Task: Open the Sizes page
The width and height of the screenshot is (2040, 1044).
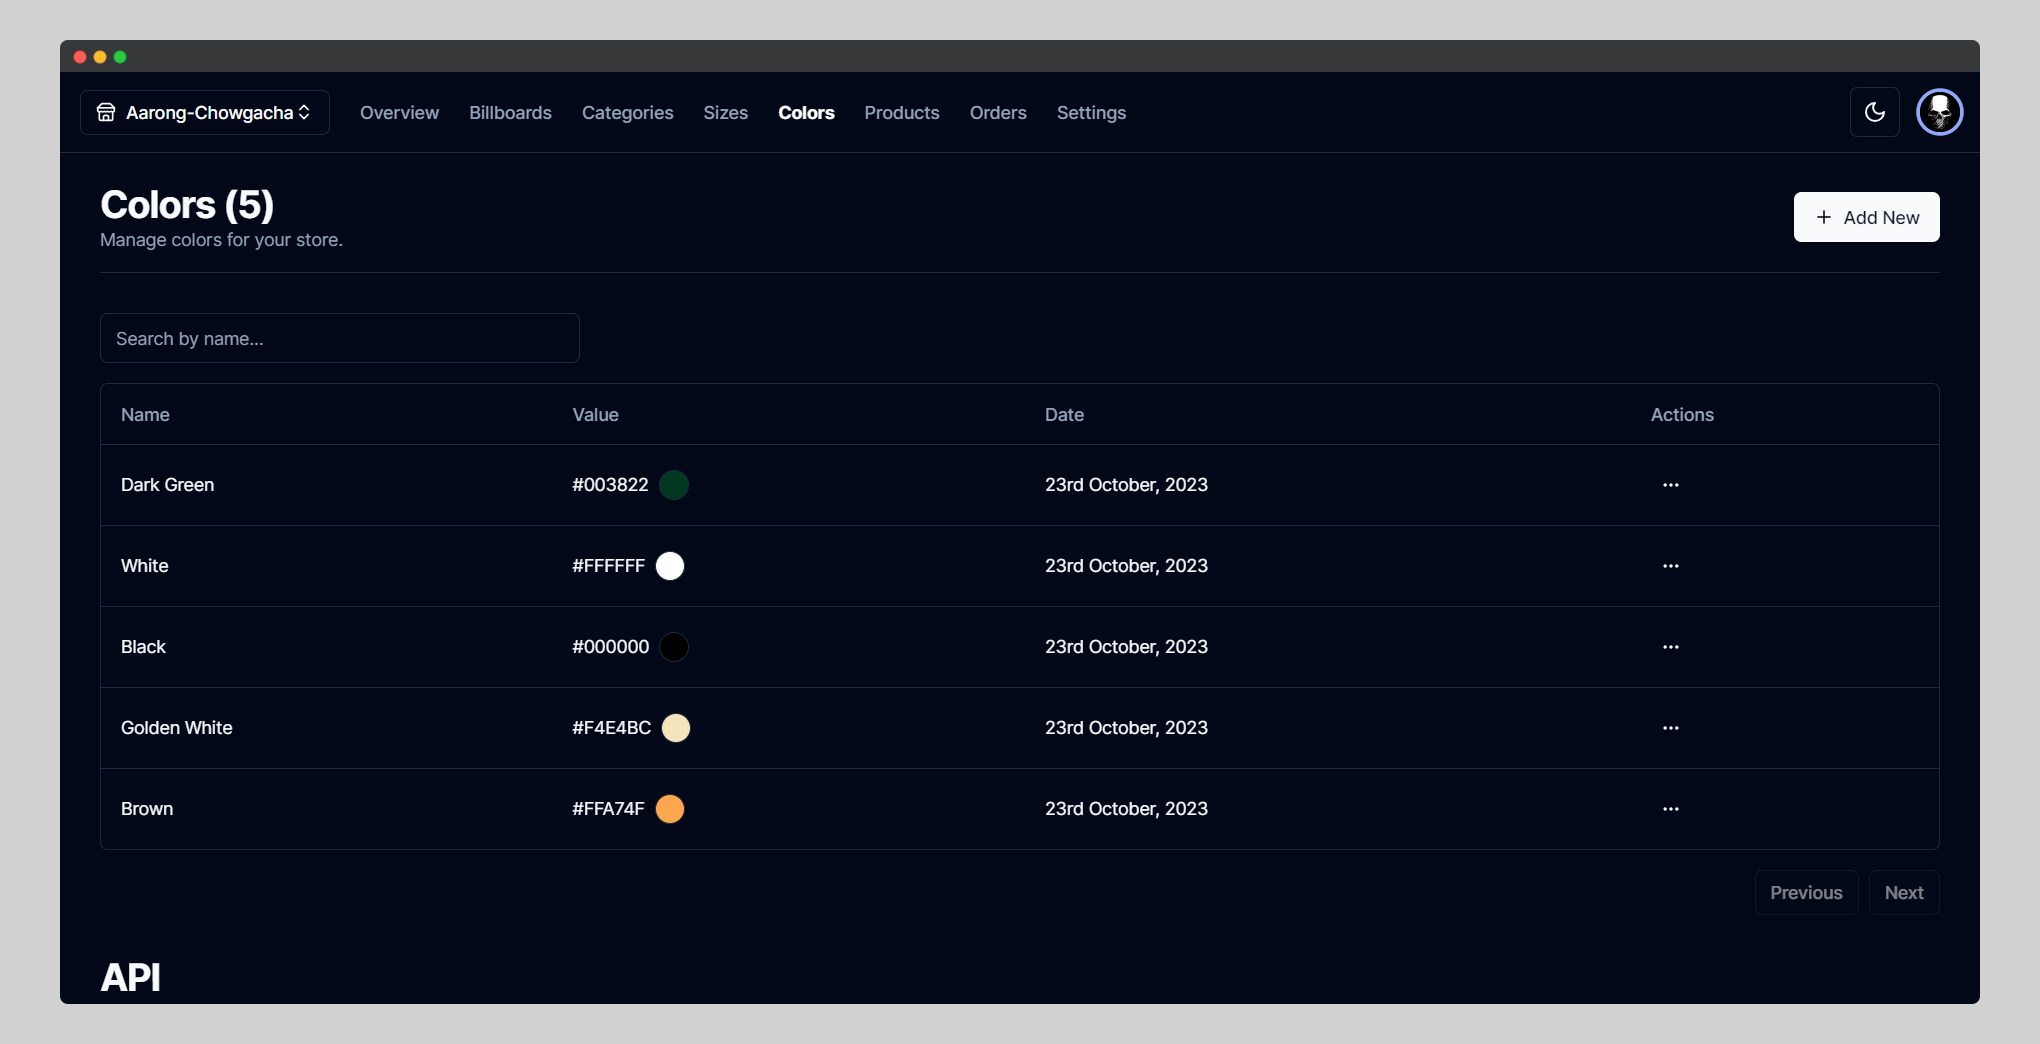Action: (725, 113)
